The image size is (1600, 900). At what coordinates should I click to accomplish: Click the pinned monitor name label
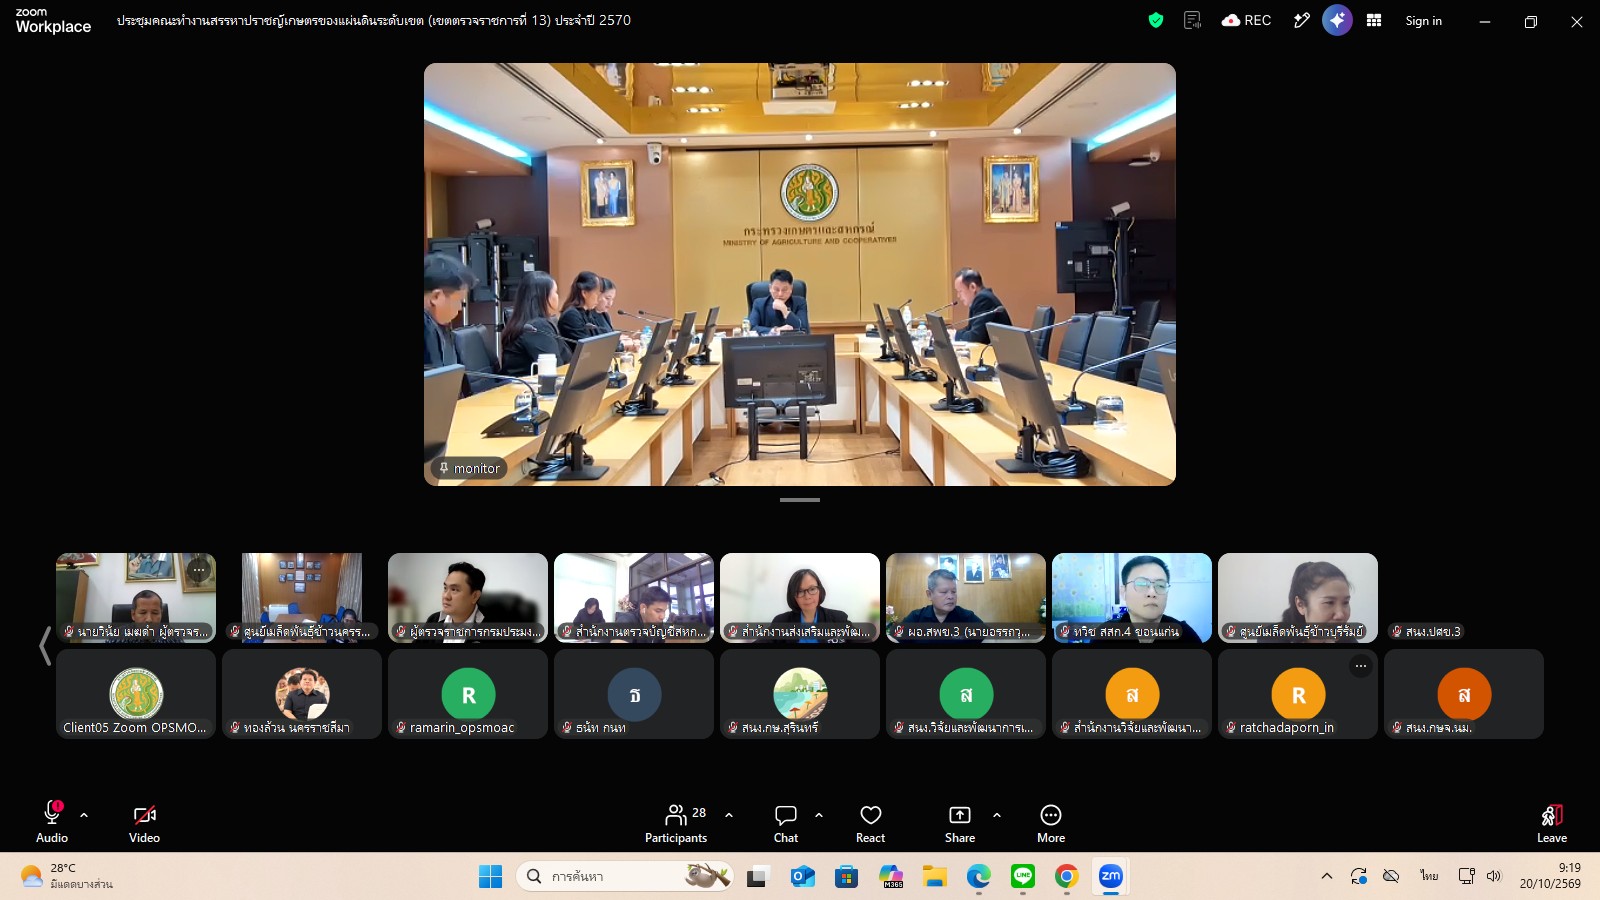[x=469, y=468]
